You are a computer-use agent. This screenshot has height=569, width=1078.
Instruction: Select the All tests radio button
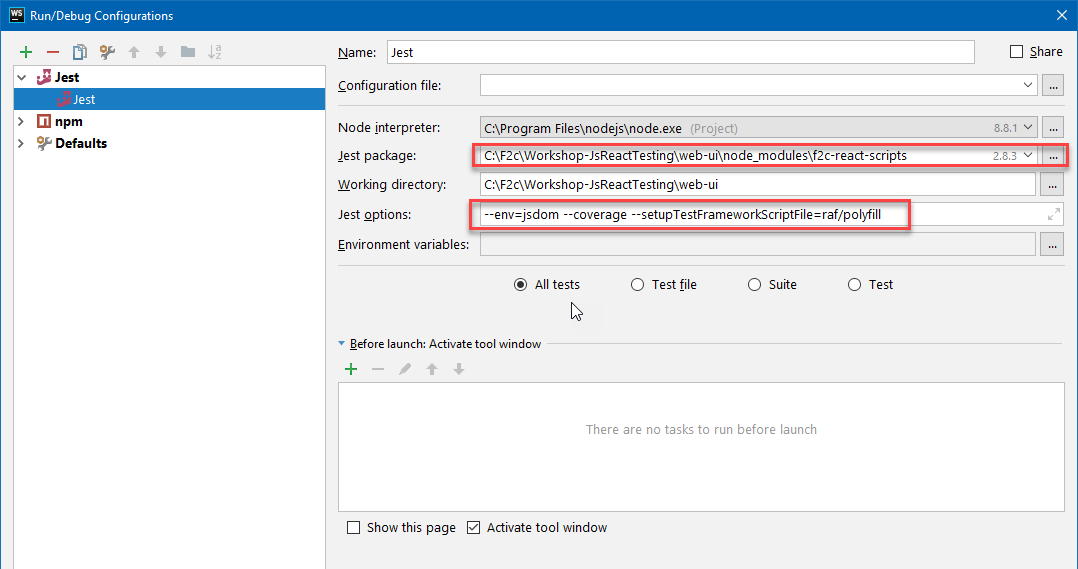click(x=520, y=284)
